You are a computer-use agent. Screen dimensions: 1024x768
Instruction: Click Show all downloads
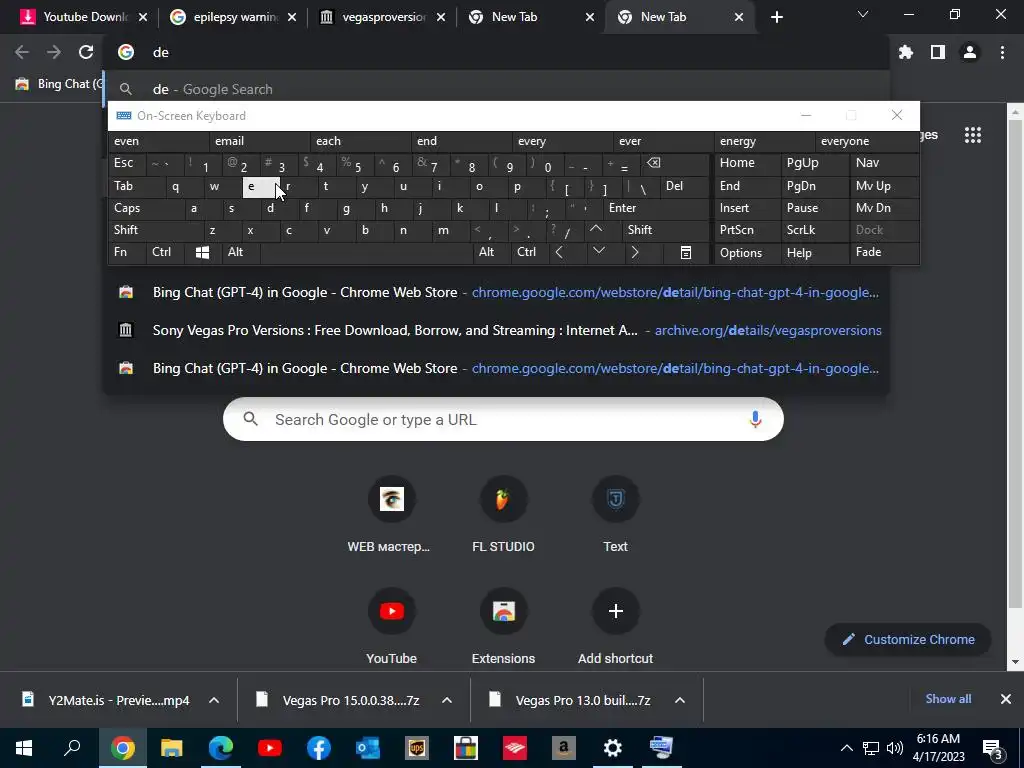[x=948, y=699]
